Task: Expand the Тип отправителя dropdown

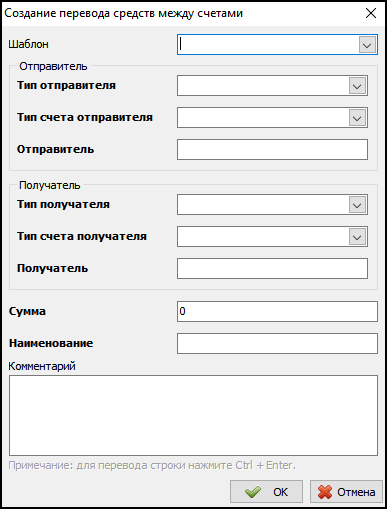Action: coord(357,86)
